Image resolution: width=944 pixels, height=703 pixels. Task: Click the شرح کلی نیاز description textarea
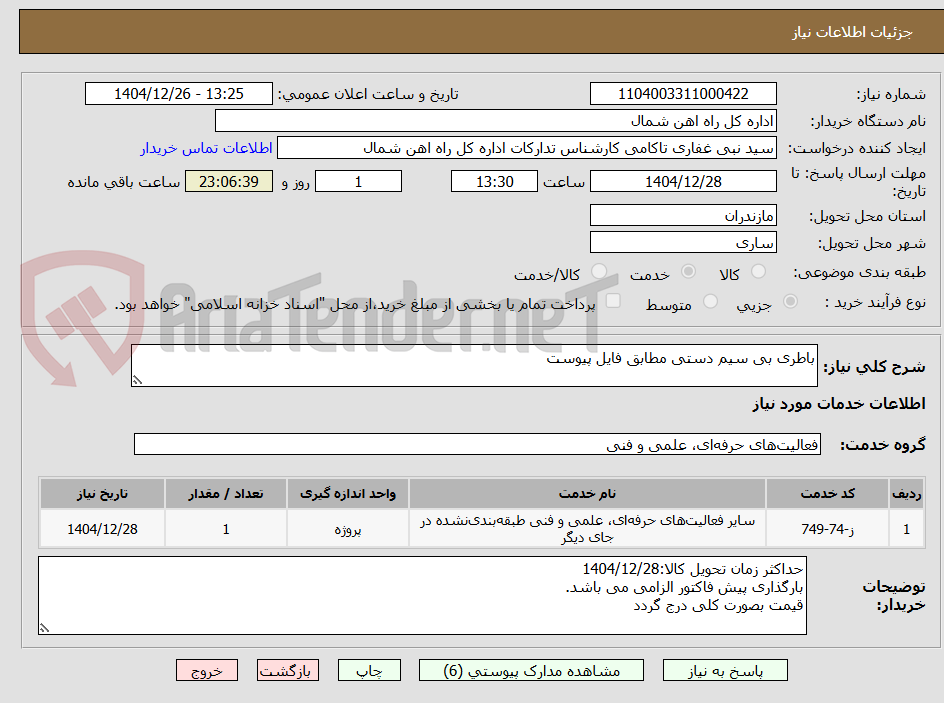(x=474, y=365)
